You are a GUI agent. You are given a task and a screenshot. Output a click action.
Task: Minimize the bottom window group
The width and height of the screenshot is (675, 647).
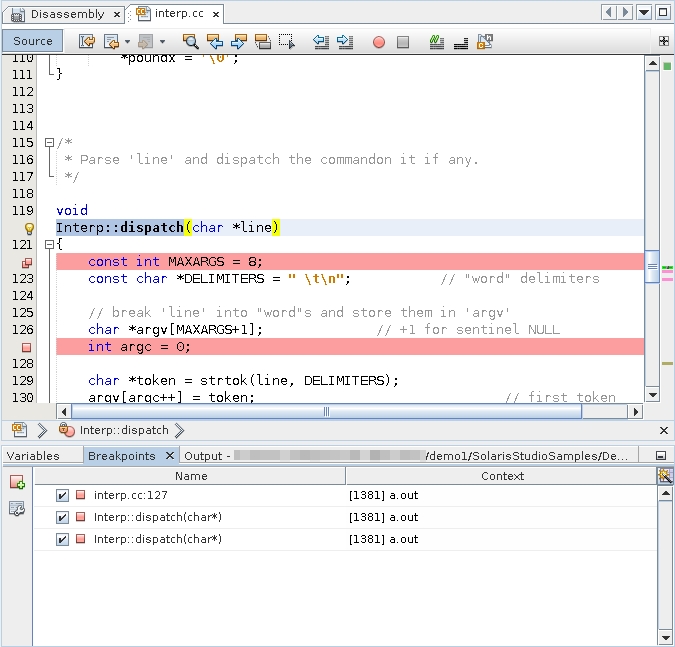(x=661, y=455)
